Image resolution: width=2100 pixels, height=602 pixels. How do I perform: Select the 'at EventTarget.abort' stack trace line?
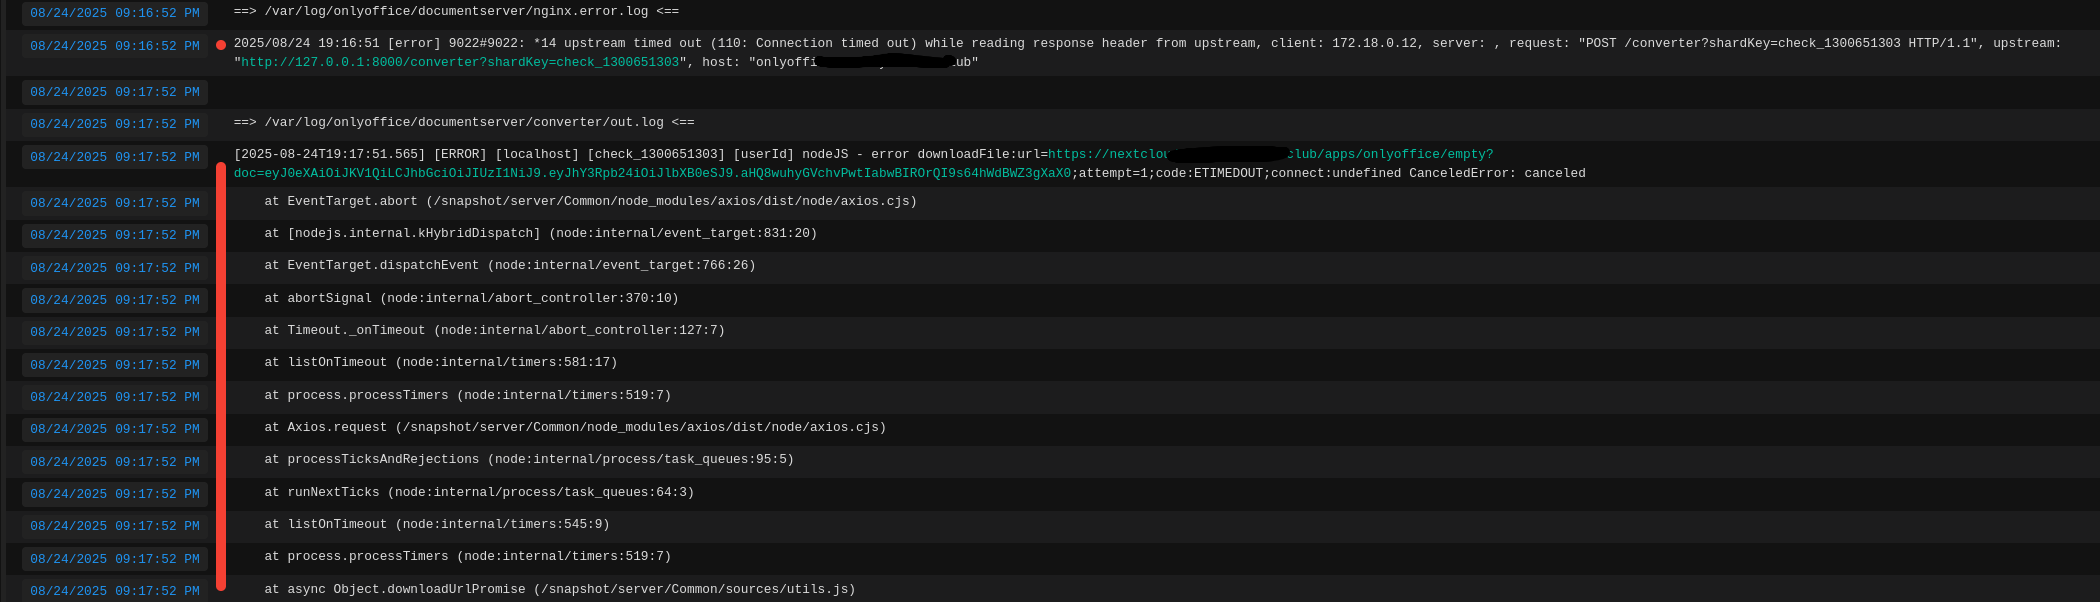[x=590, y=201]
